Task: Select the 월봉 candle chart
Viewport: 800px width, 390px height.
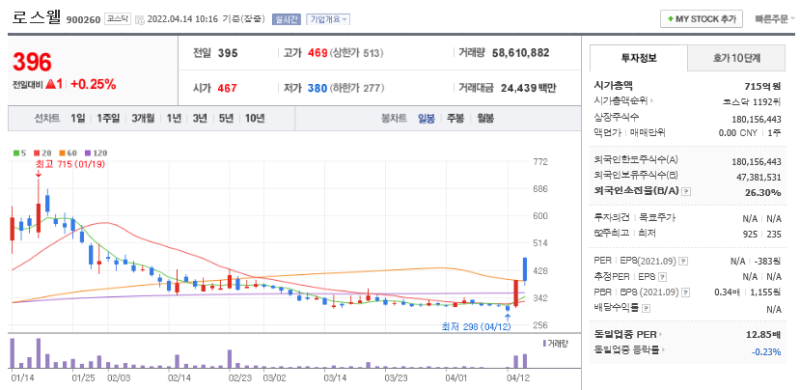Action: click(x=485, y=118)
